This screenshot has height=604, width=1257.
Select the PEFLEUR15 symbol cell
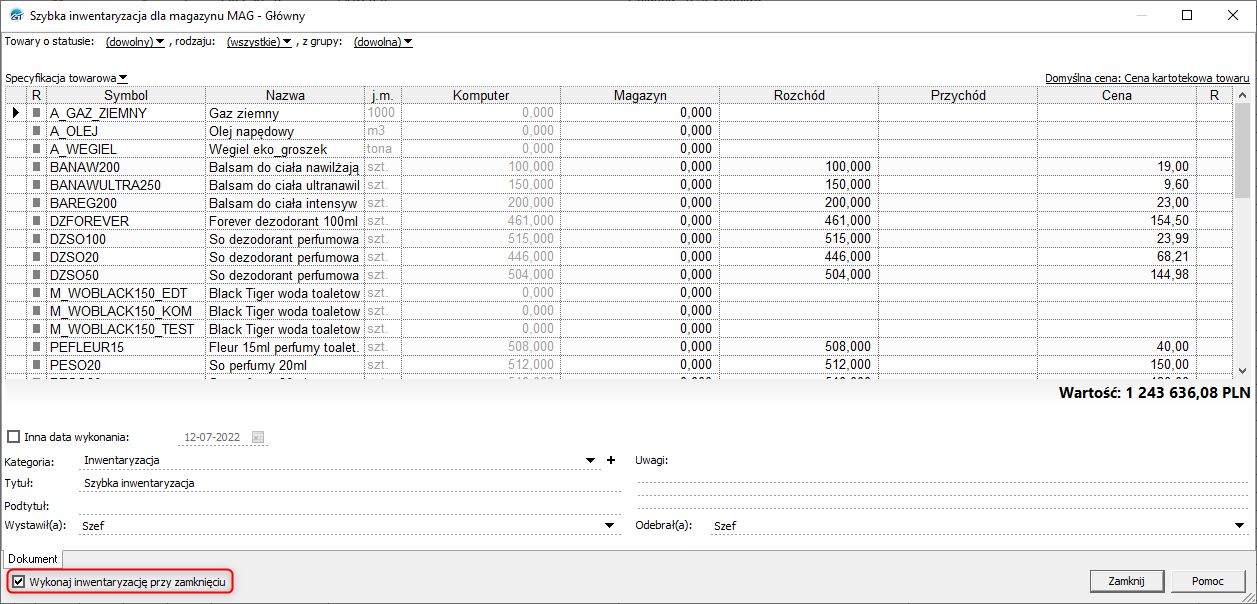click(x=126, y=347)
